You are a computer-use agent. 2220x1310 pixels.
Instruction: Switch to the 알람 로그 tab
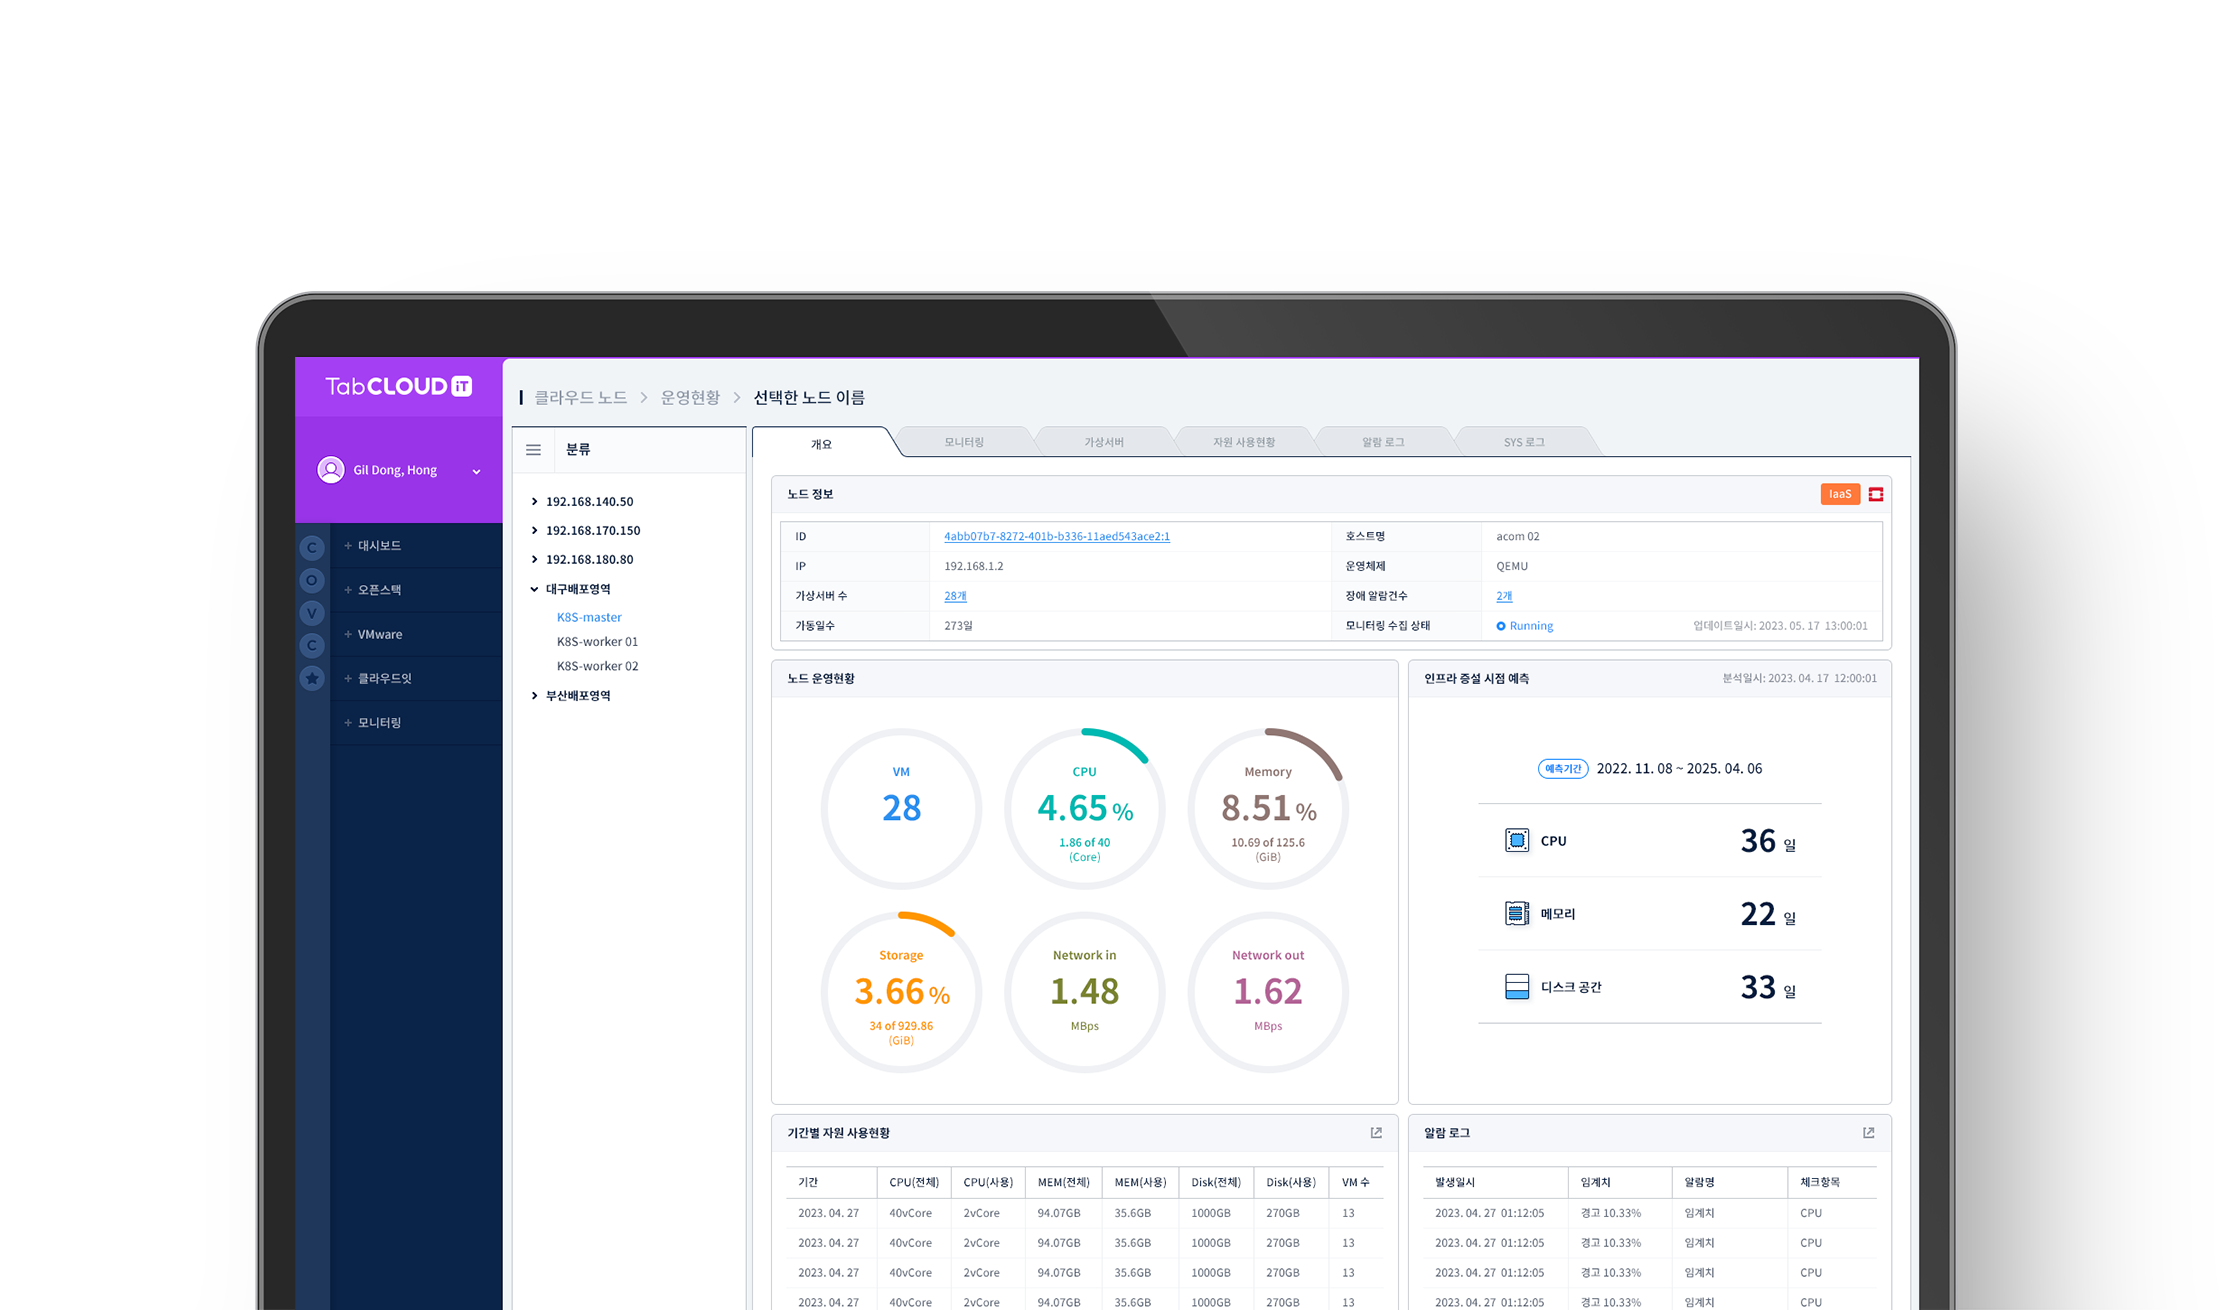pos(1383,442)
